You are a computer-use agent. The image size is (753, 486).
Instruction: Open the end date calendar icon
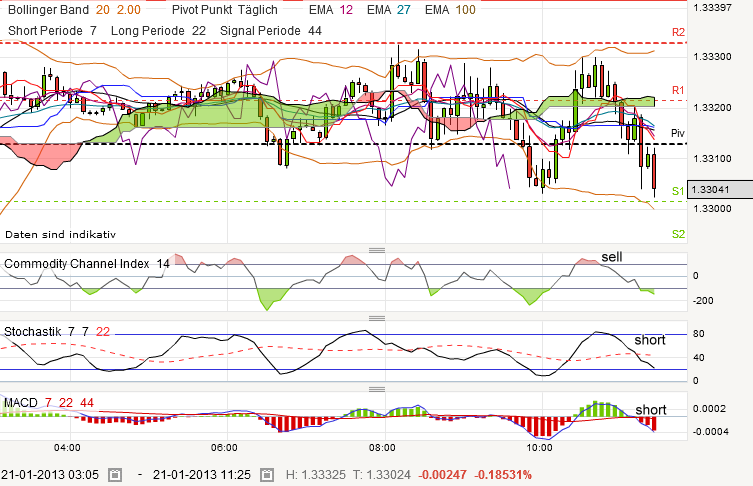click(x=267, y=475)
